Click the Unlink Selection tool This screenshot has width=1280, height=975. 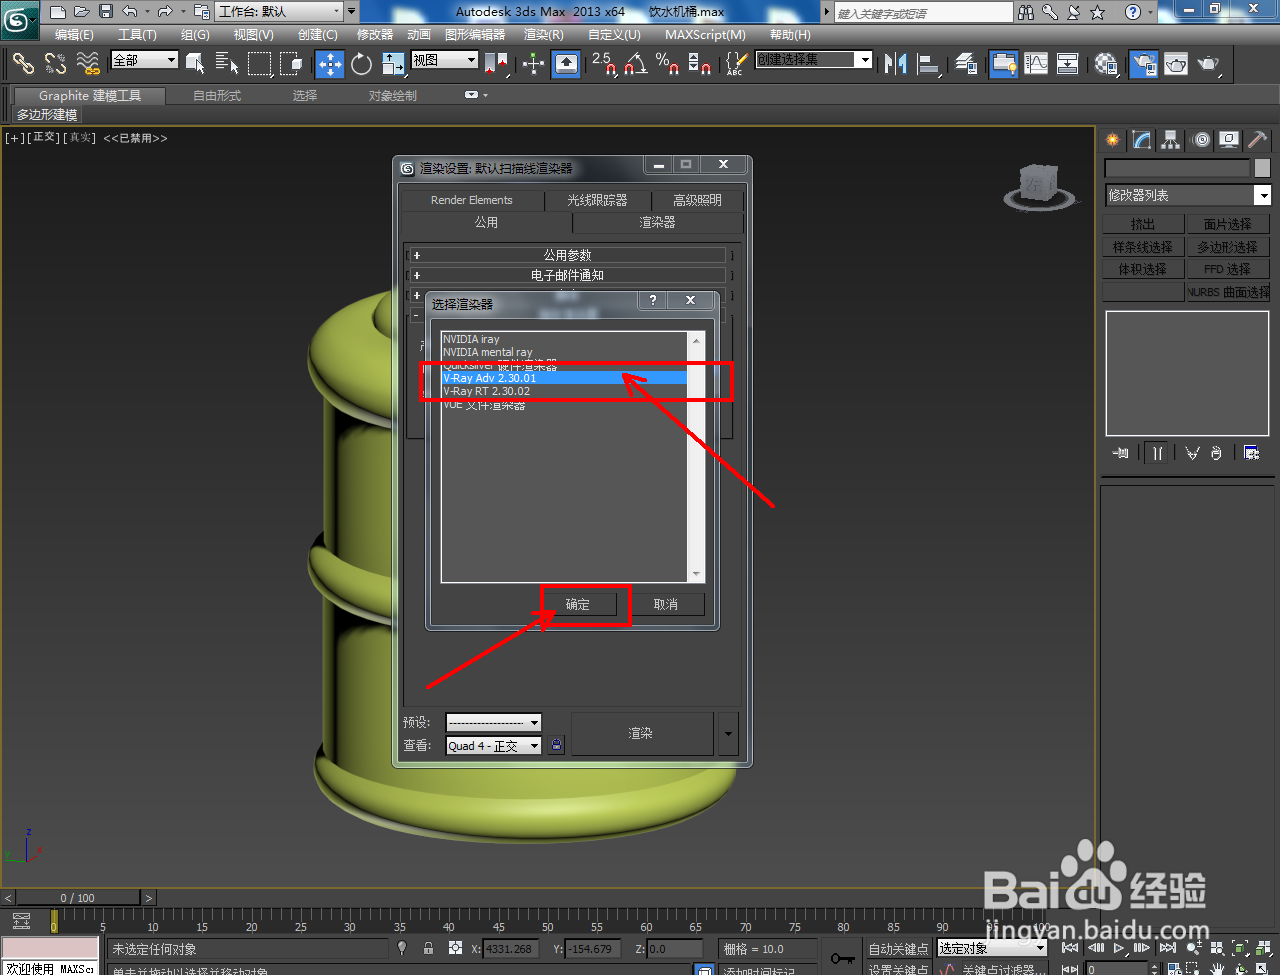point(55,64)
